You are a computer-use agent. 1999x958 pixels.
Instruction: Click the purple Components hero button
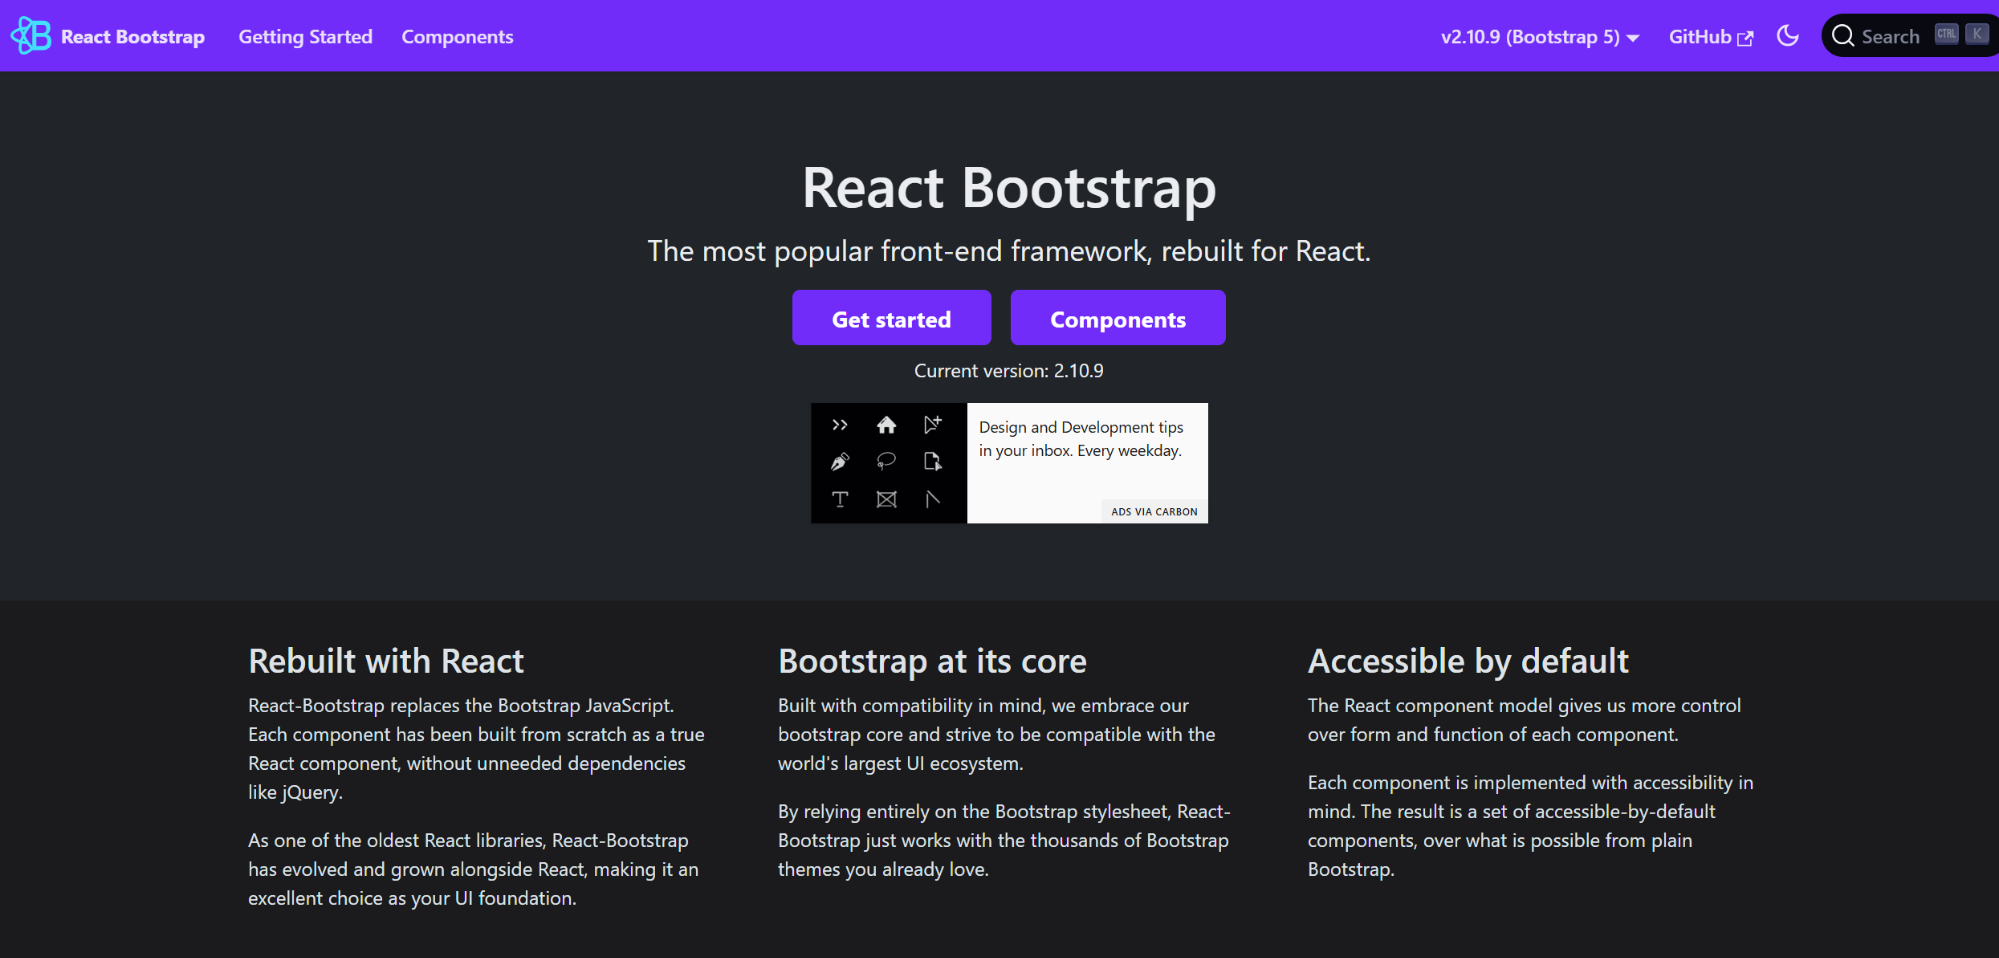(1118, 318)
